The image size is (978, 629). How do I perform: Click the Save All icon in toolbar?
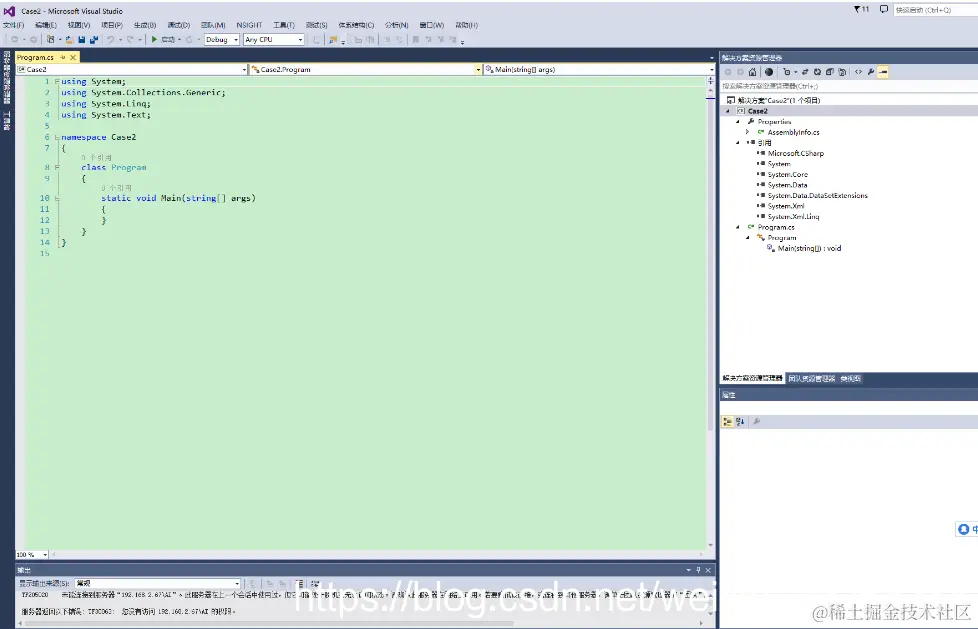pyautogui.click(x=94, y=39)
